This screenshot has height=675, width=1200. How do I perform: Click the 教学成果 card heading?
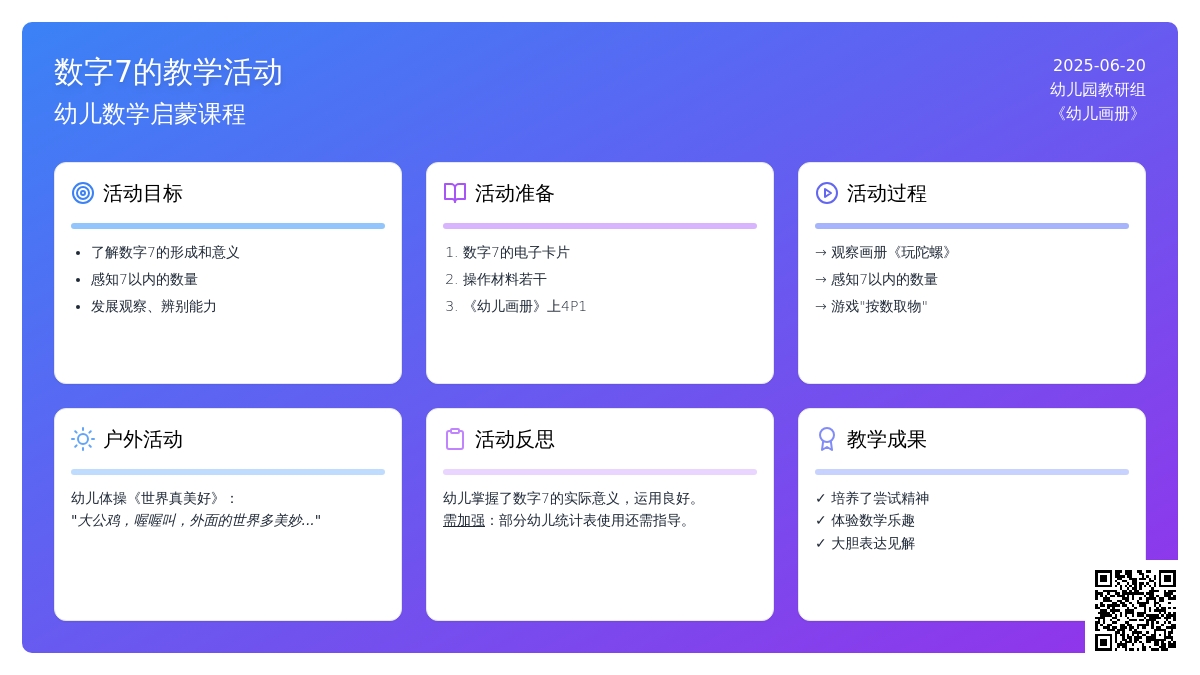click(887, 439)
